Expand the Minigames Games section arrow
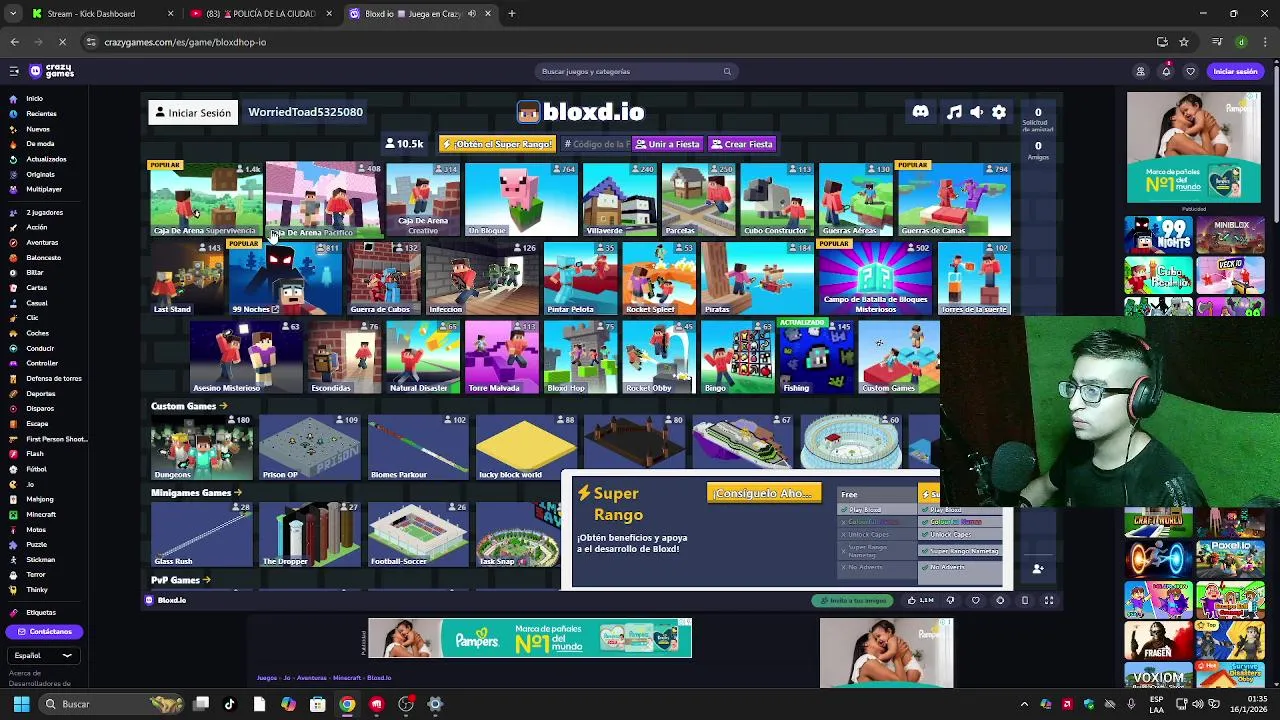The width and height of the screenshot is (1280, 720). coord(238,492)
